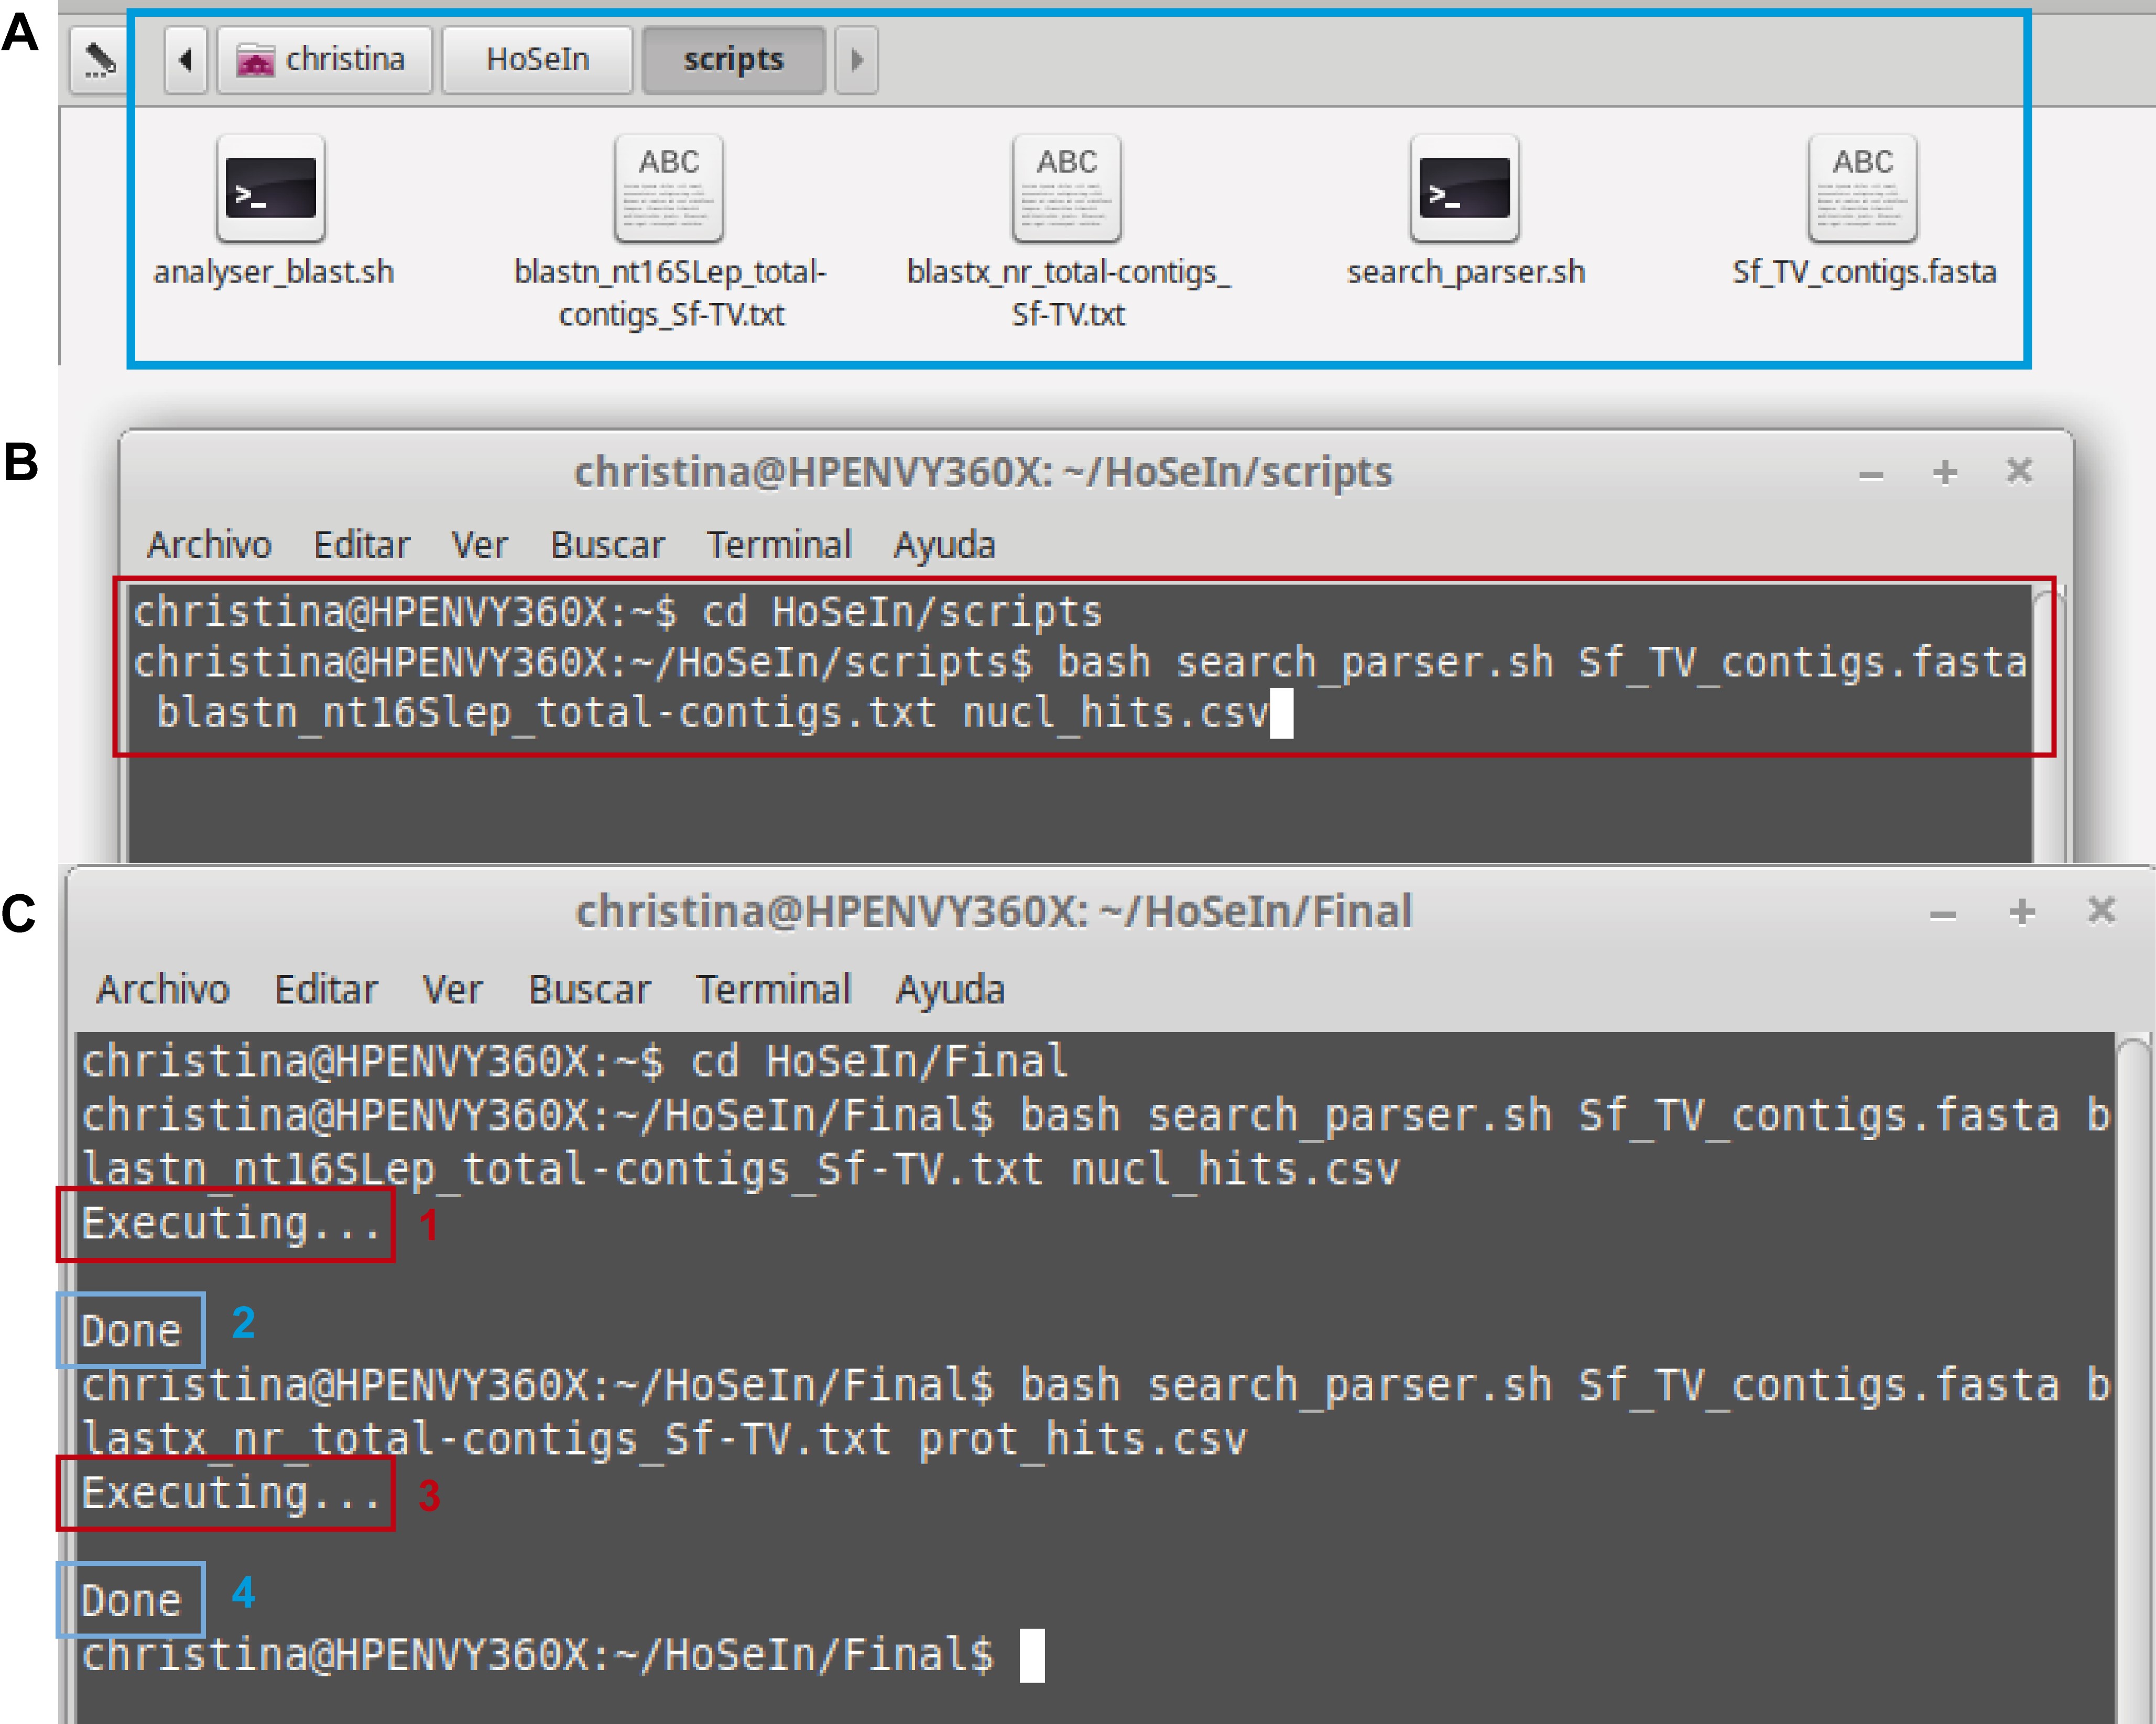Viewport: 2156px width, 1724px height.
Task: Click nucl_hits.csv in Final terminal
Action: [x=1234, y=1169]
